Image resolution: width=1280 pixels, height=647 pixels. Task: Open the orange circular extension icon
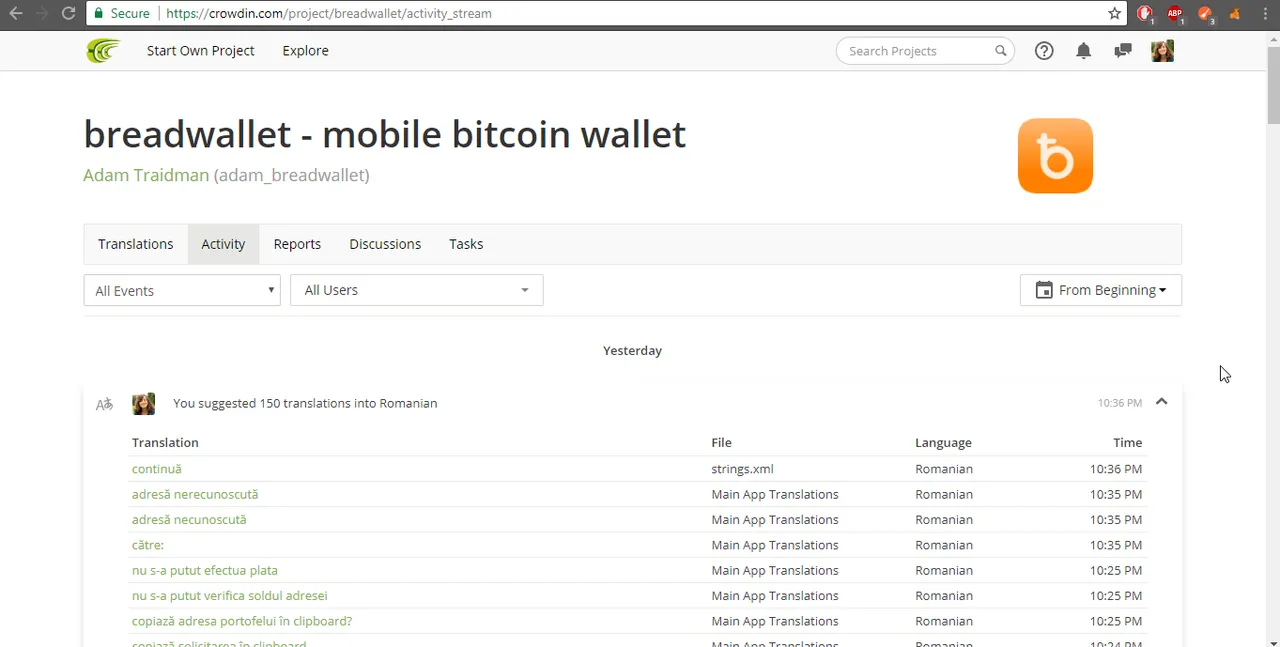(x=1205, y=13)
